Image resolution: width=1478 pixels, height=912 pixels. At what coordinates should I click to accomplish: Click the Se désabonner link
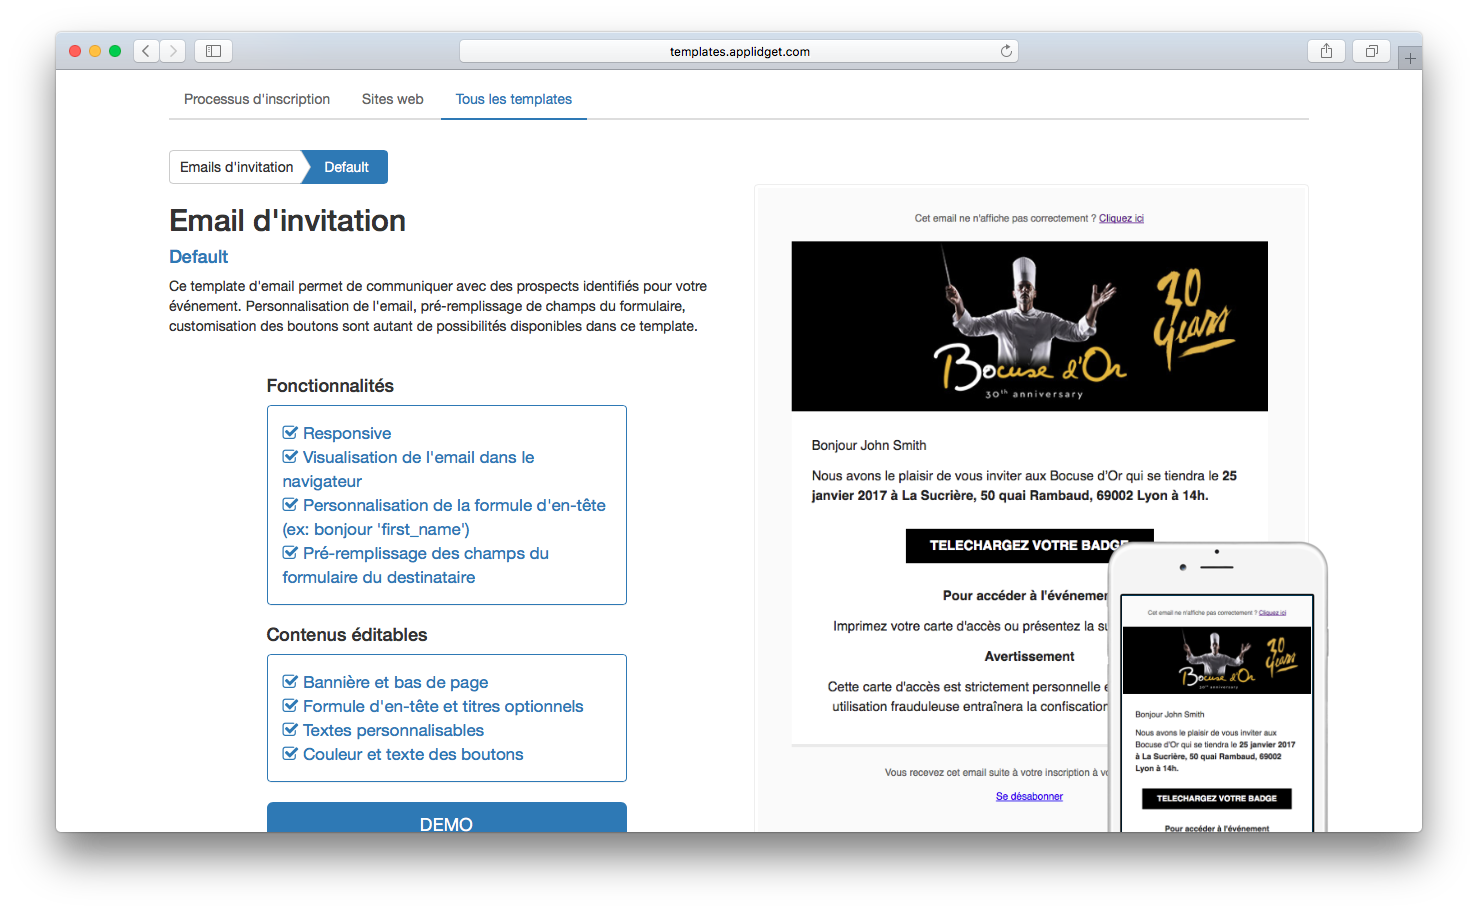pos(1029,797)
